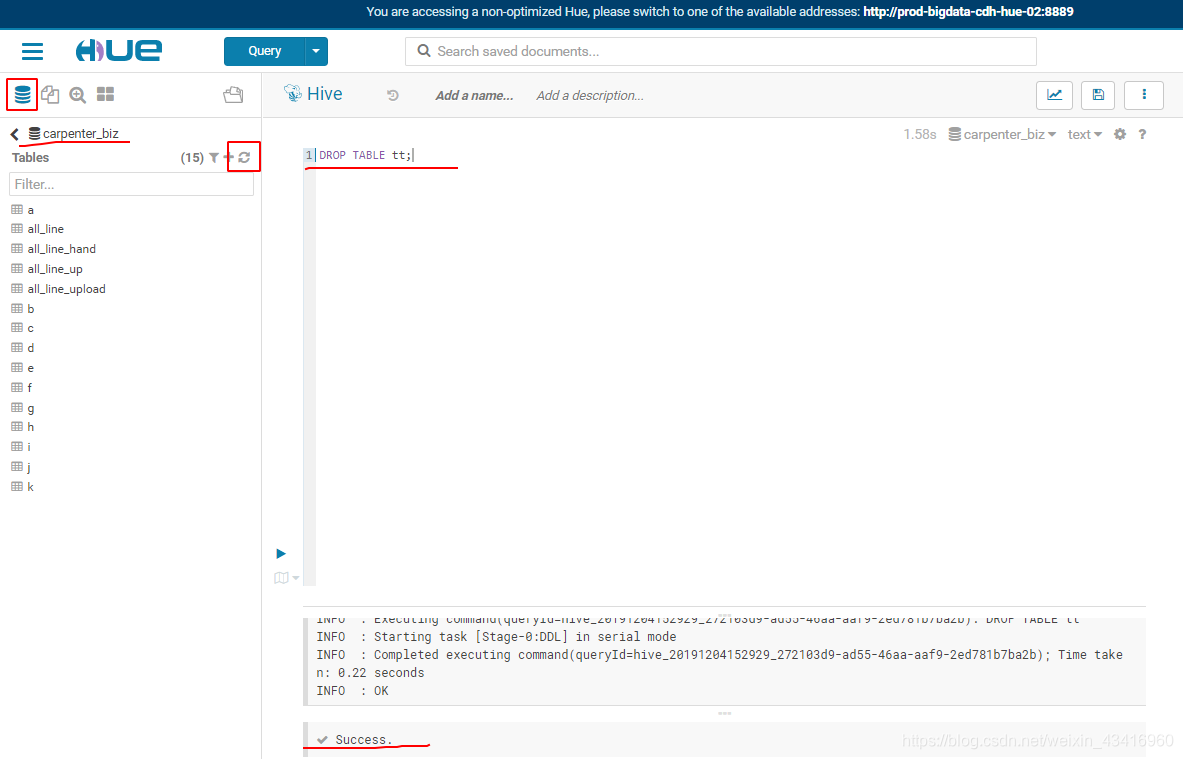Refresh the Tables list
Viewport: 1183px width, 759px height.
(244, 158)
